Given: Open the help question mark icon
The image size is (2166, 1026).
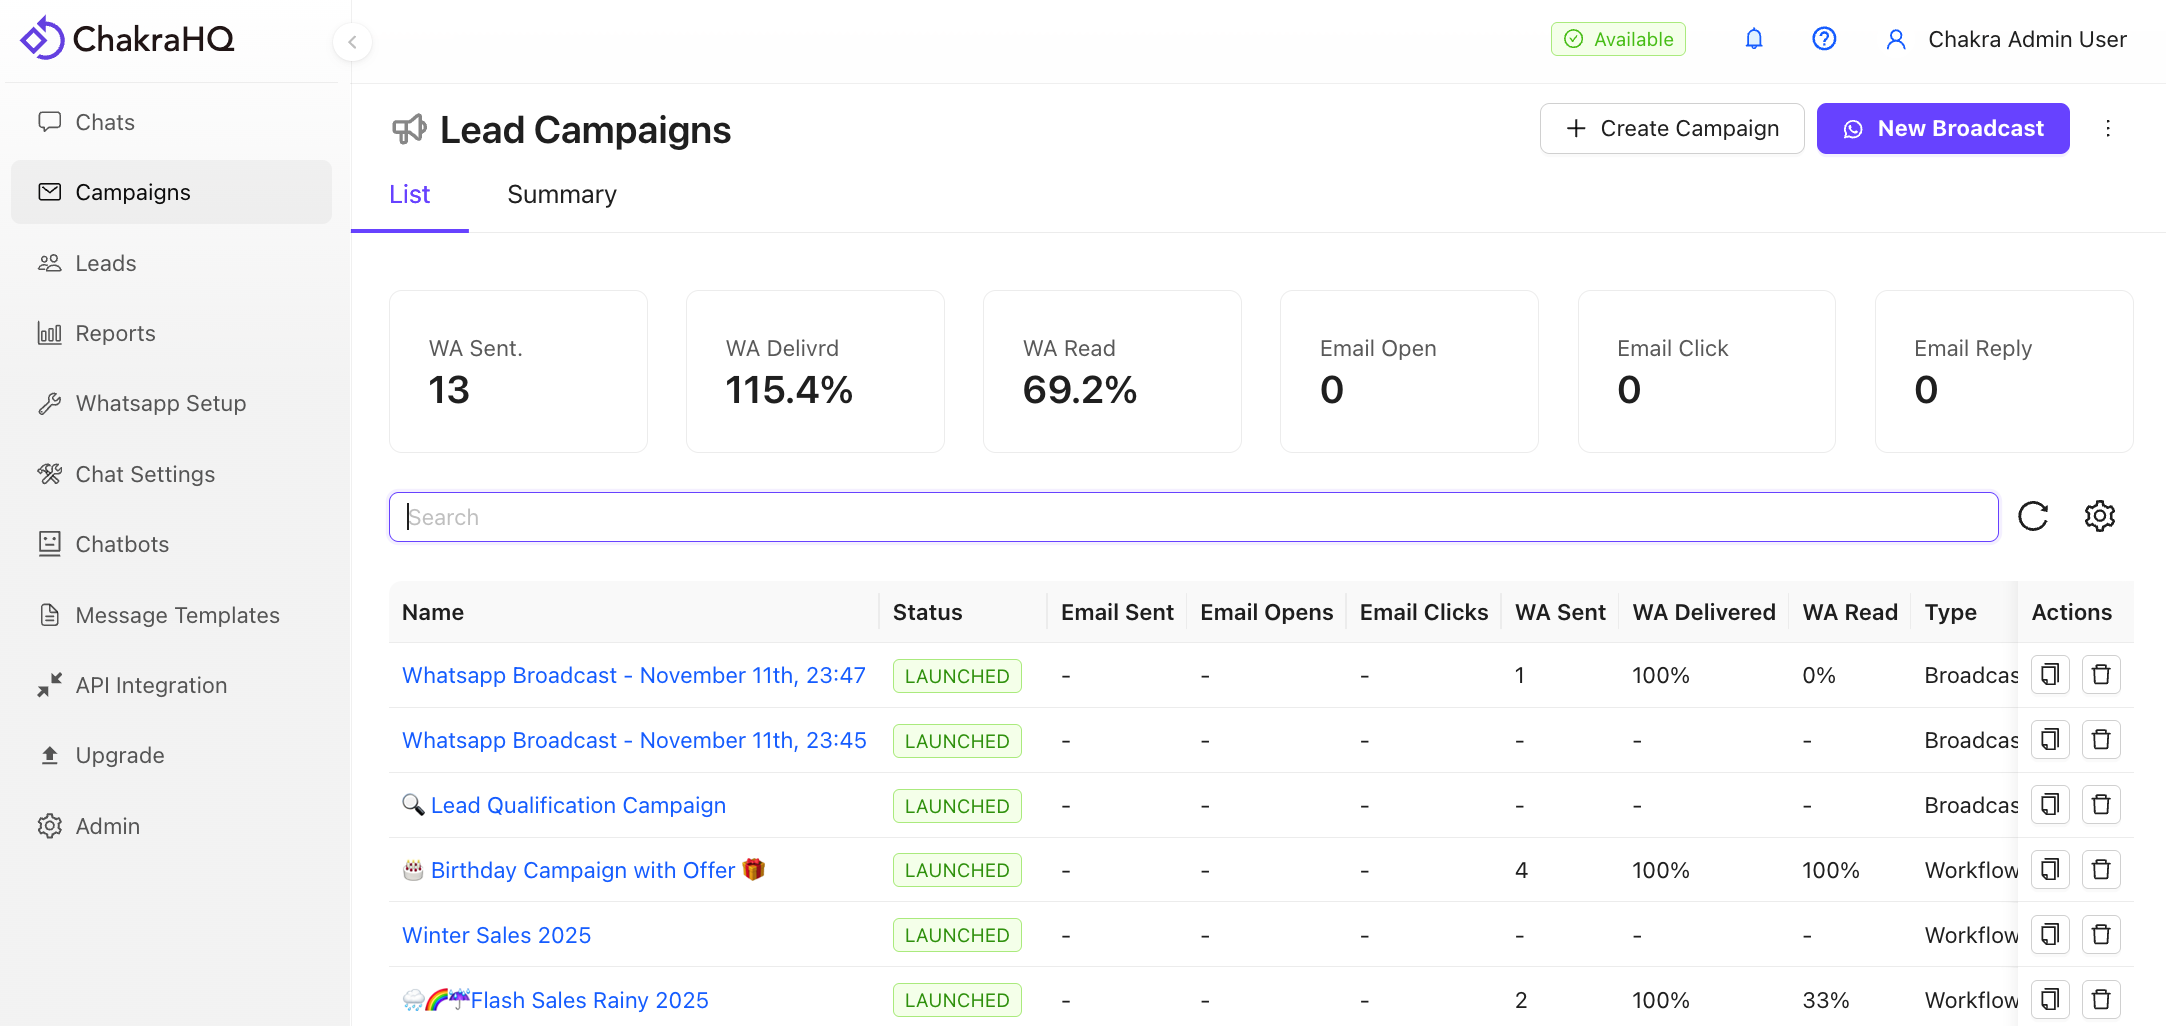Looking at the screenshot, I should [x=1824, y=38].
